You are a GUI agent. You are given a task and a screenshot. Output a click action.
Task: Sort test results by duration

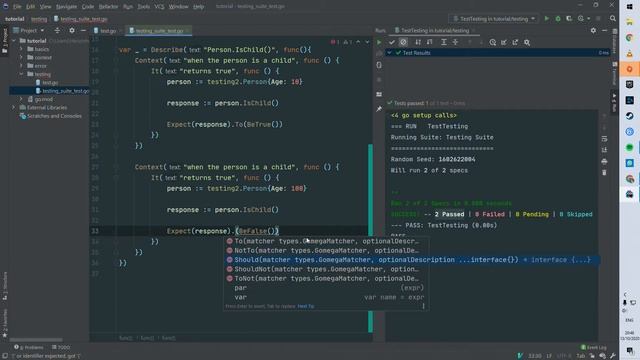pyautogui.click(x=429, y=42)
